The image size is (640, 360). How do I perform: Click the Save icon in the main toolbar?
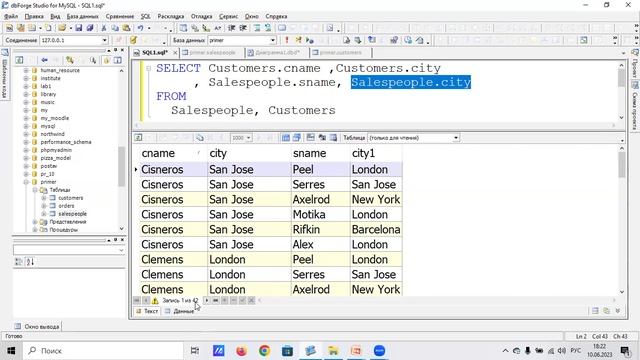78,28
